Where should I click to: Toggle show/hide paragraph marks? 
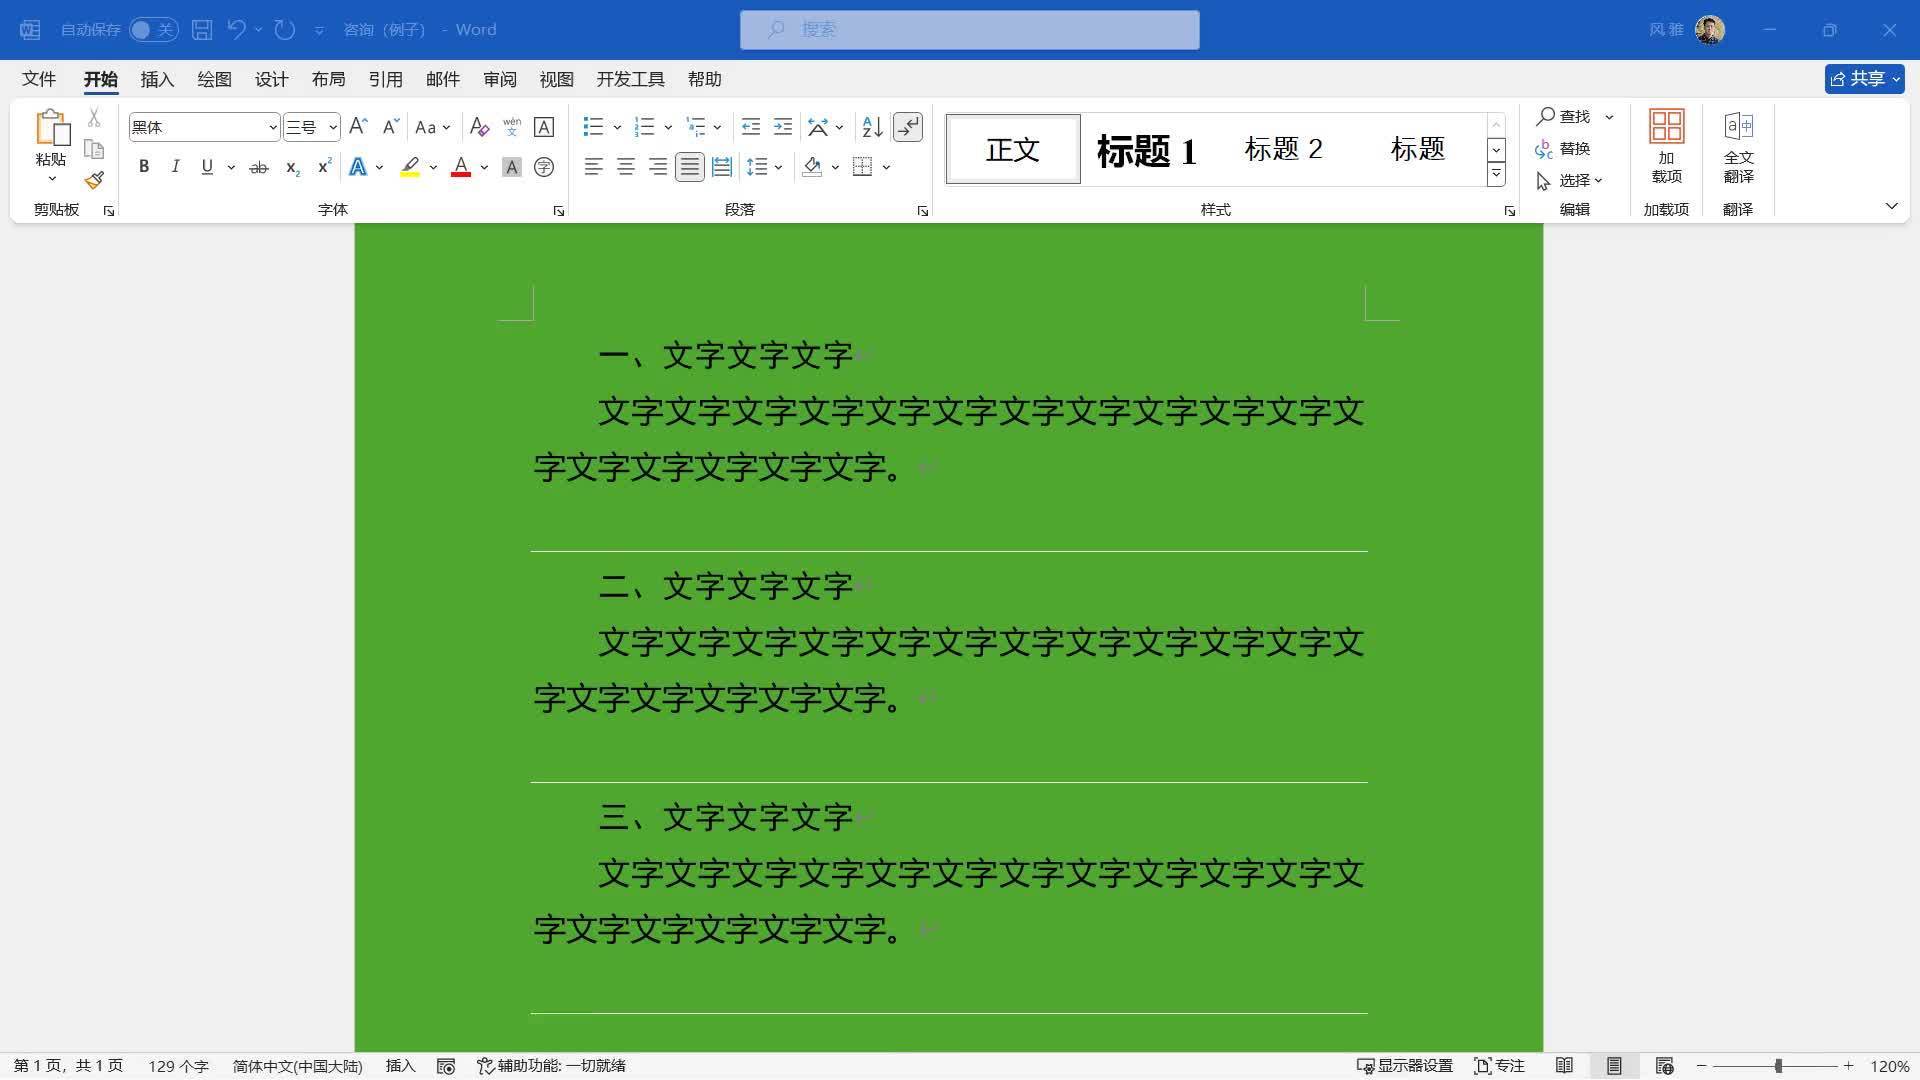[908, 127]
